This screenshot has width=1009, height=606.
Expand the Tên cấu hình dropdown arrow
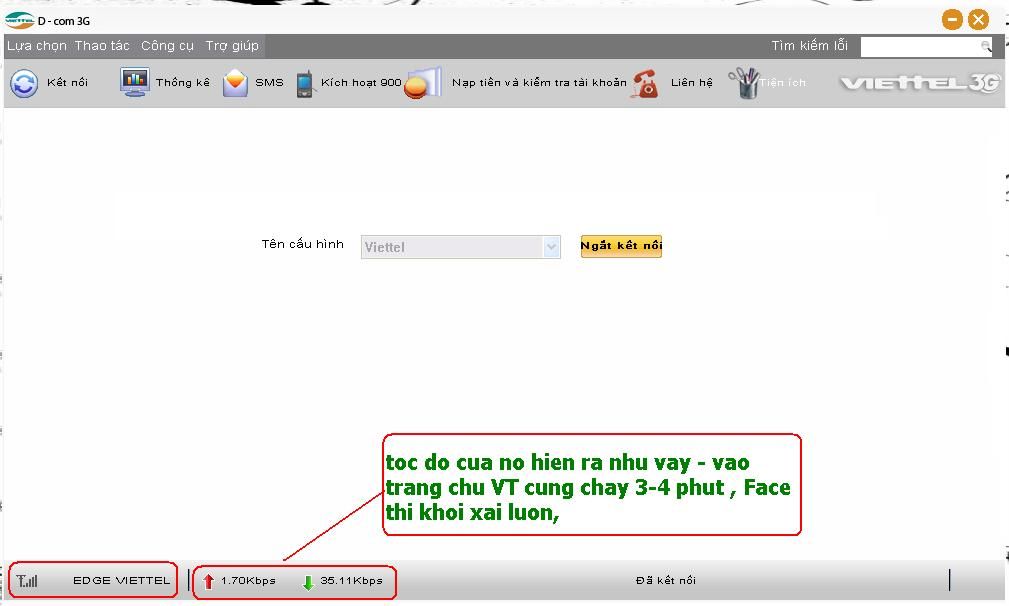tap(551, 247)
